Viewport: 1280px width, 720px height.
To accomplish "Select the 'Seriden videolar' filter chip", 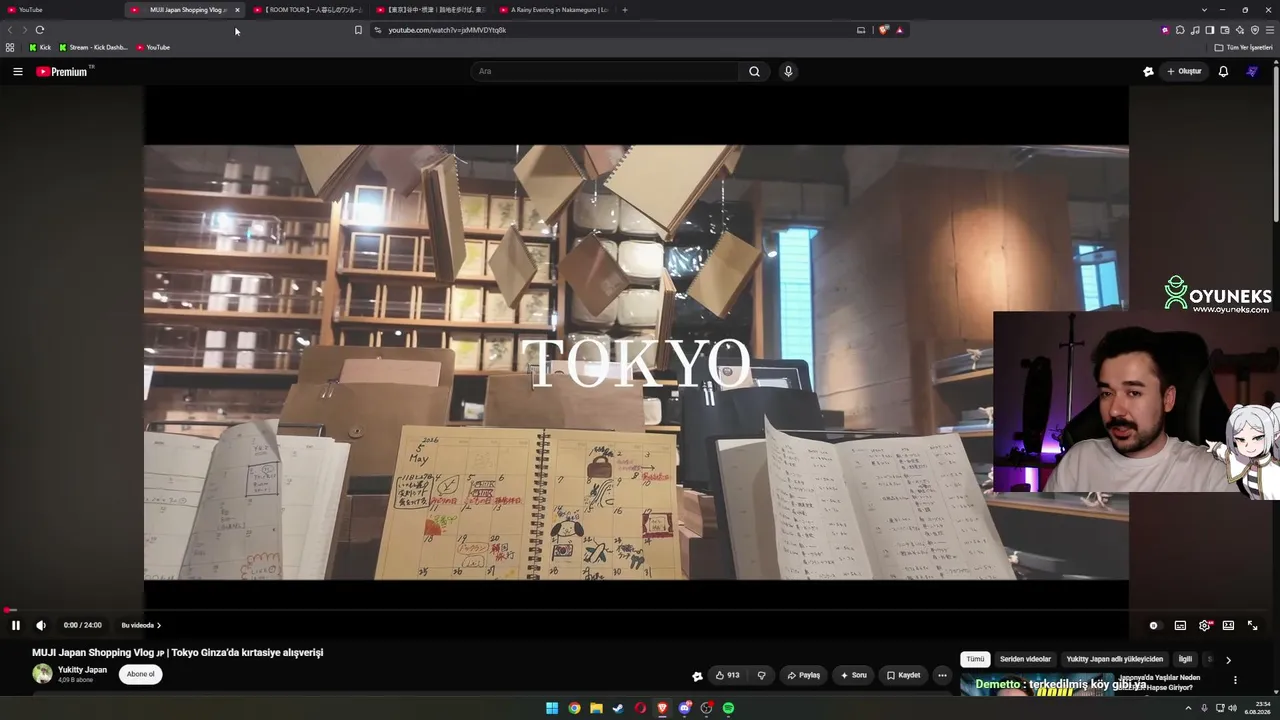I will click(x=1025, y=659).
